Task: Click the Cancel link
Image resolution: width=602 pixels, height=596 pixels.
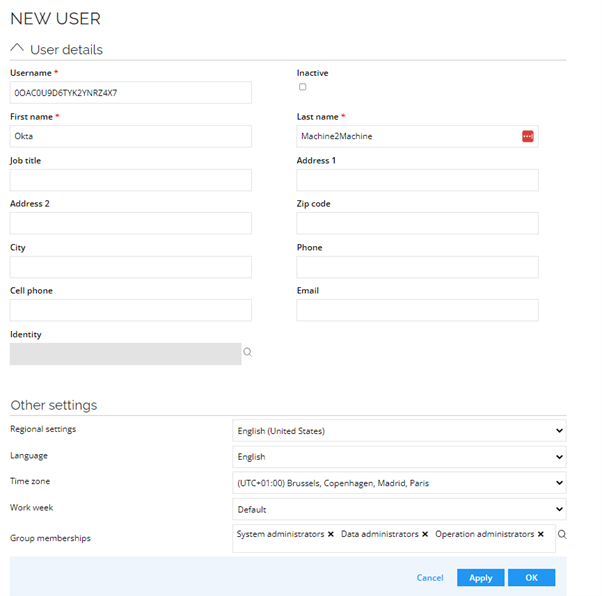Action: (430, 578)
